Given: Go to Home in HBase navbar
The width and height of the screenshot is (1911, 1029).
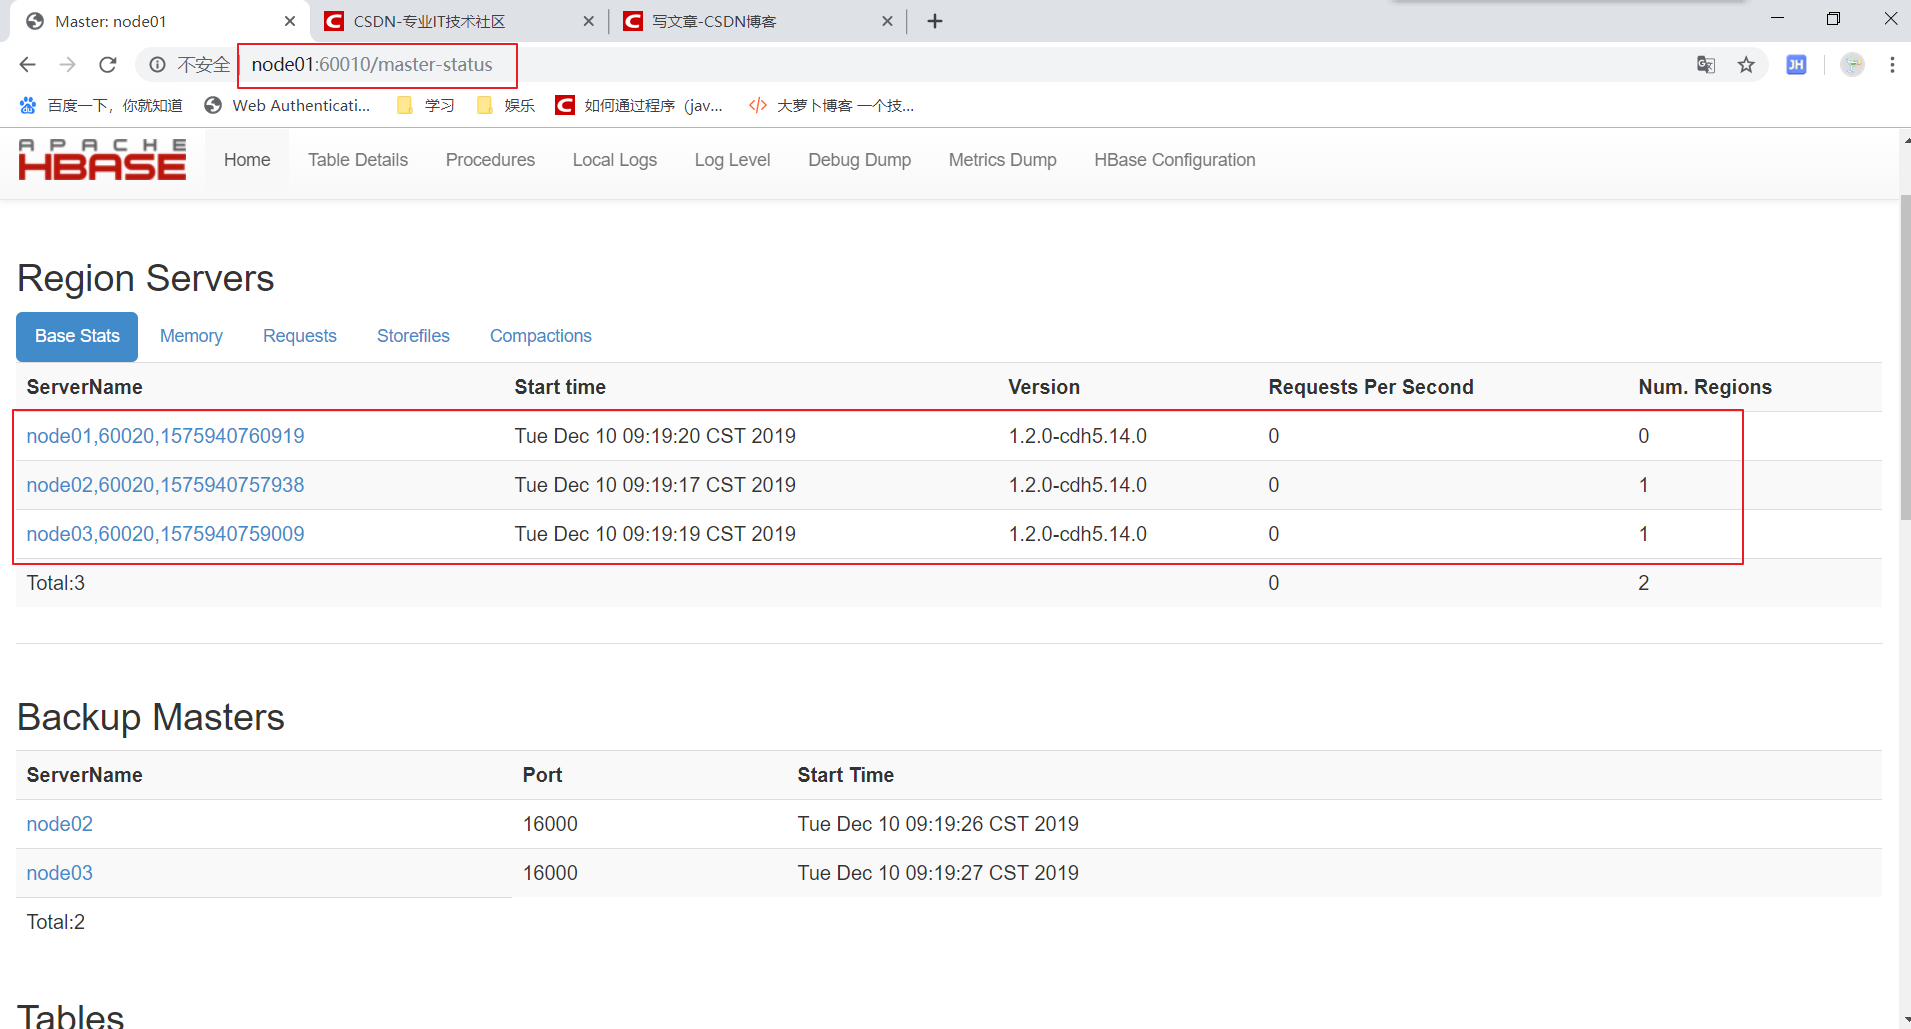Looking at the screenshot, I should tap(247, 160).
